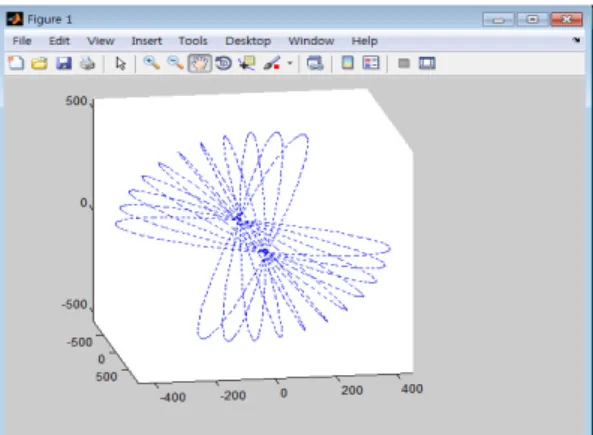Image resolution: width=593 pixels, height=435 pixels.
Task: Click the vertical axis label 500
Action: pyautogui.click(x=76, y=101)
